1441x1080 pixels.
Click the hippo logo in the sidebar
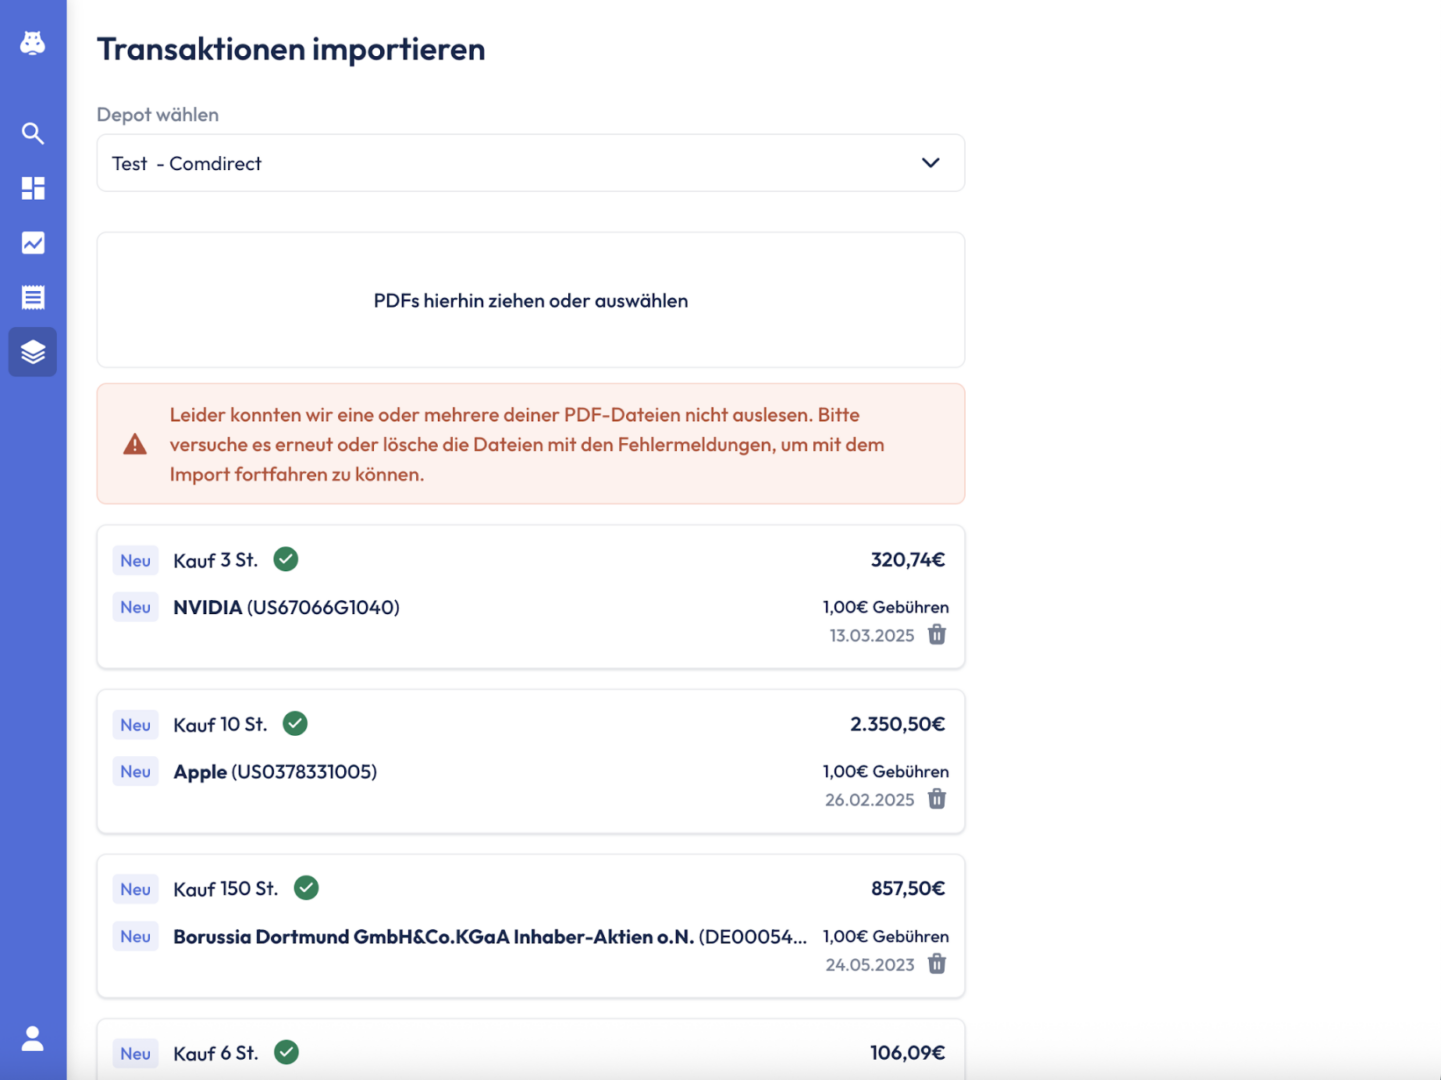pyautogui.click(x=33, y=43)
